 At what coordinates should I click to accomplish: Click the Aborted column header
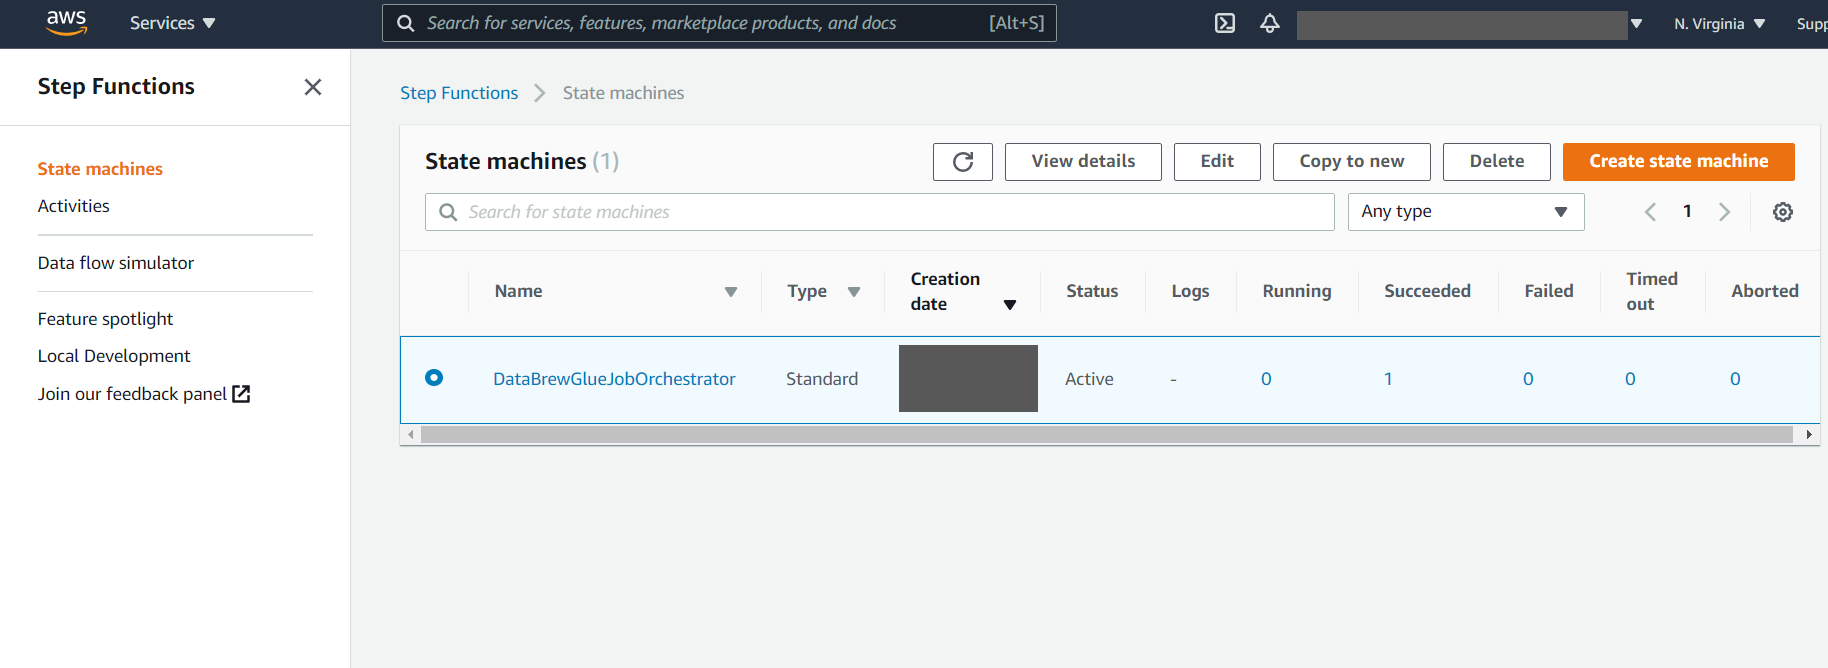click(x=1764, y=291)
